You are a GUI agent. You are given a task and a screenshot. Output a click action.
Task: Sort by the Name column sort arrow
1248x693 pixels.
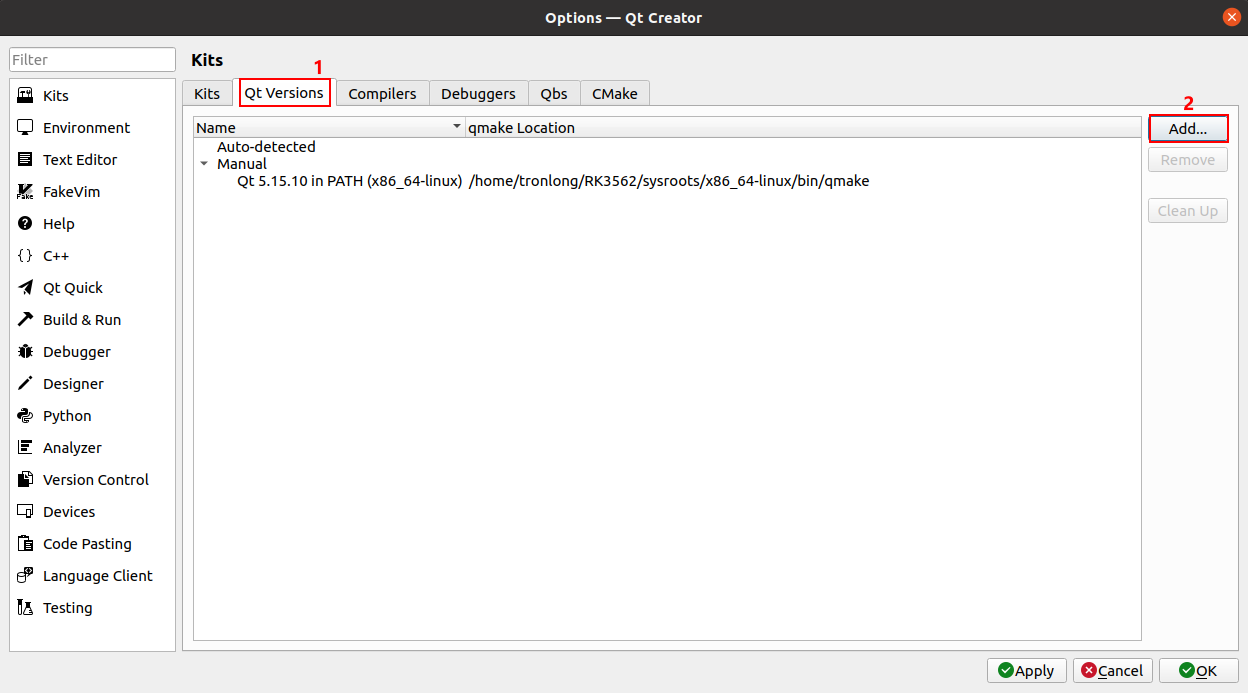point(457,127)
